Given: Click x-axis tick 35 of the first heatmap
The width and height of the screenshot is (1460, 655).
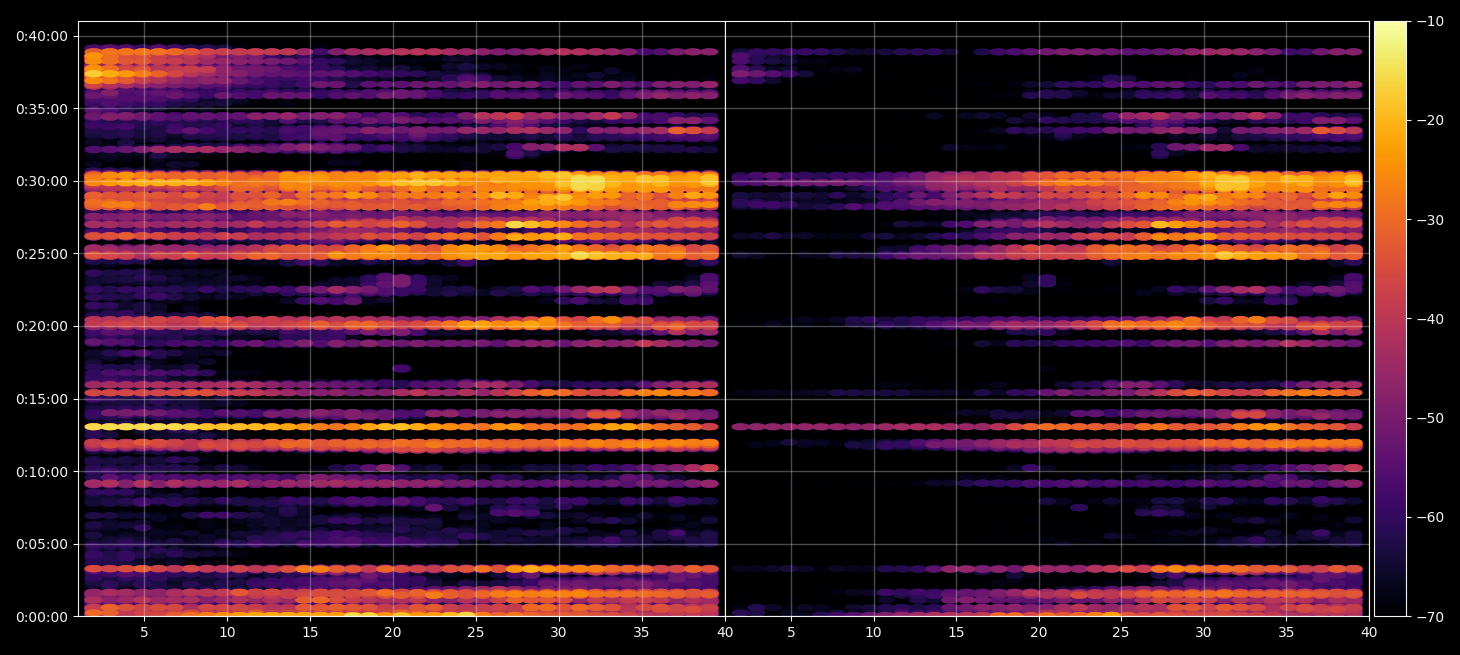Looking at the screenshot, I should 642,632.
